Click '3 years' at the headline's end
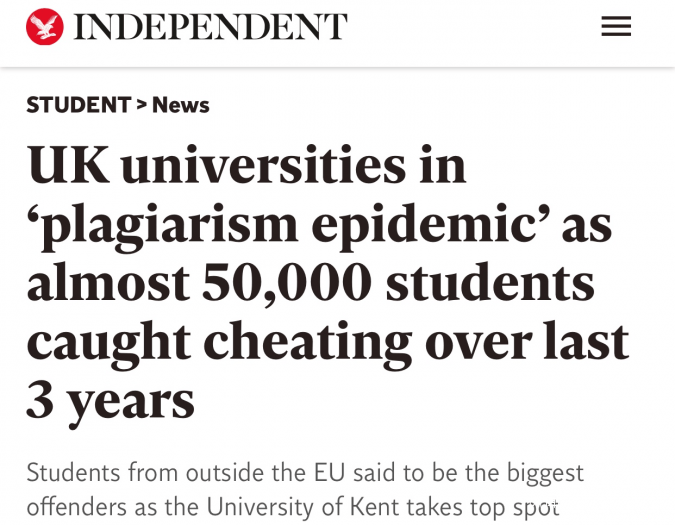The image size is (675, 525). [x=110, y=398]
